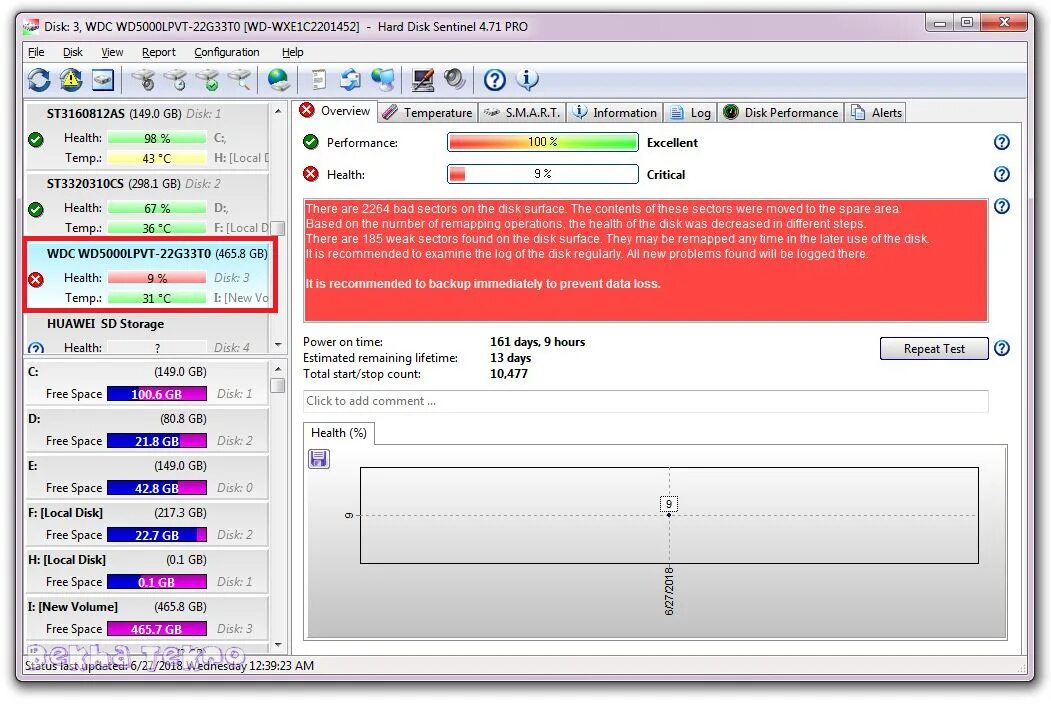
Task: Click the send report arrows icon
Action: coord(350,80)
